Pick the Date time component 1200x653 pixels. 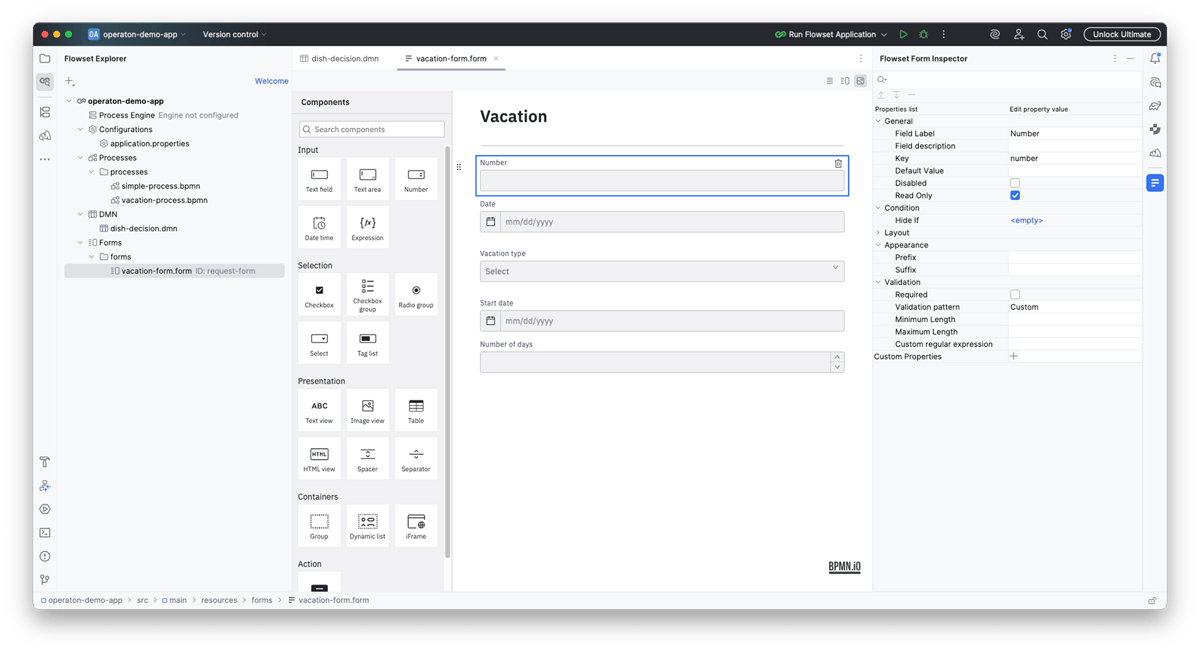(x=319, y=228)
